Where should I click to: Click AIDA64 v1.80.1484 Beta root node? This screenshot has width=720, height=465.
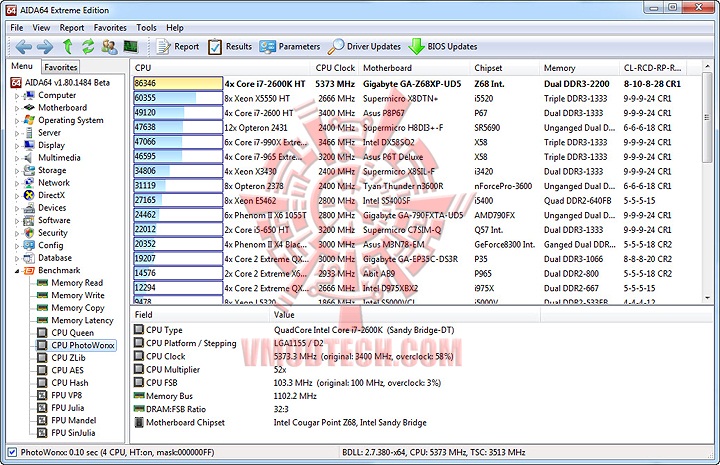click(x=67, y=83)
